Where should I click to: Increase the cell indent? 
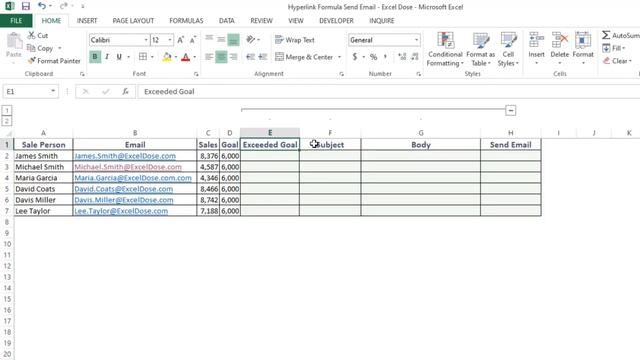tap(262, 57)
